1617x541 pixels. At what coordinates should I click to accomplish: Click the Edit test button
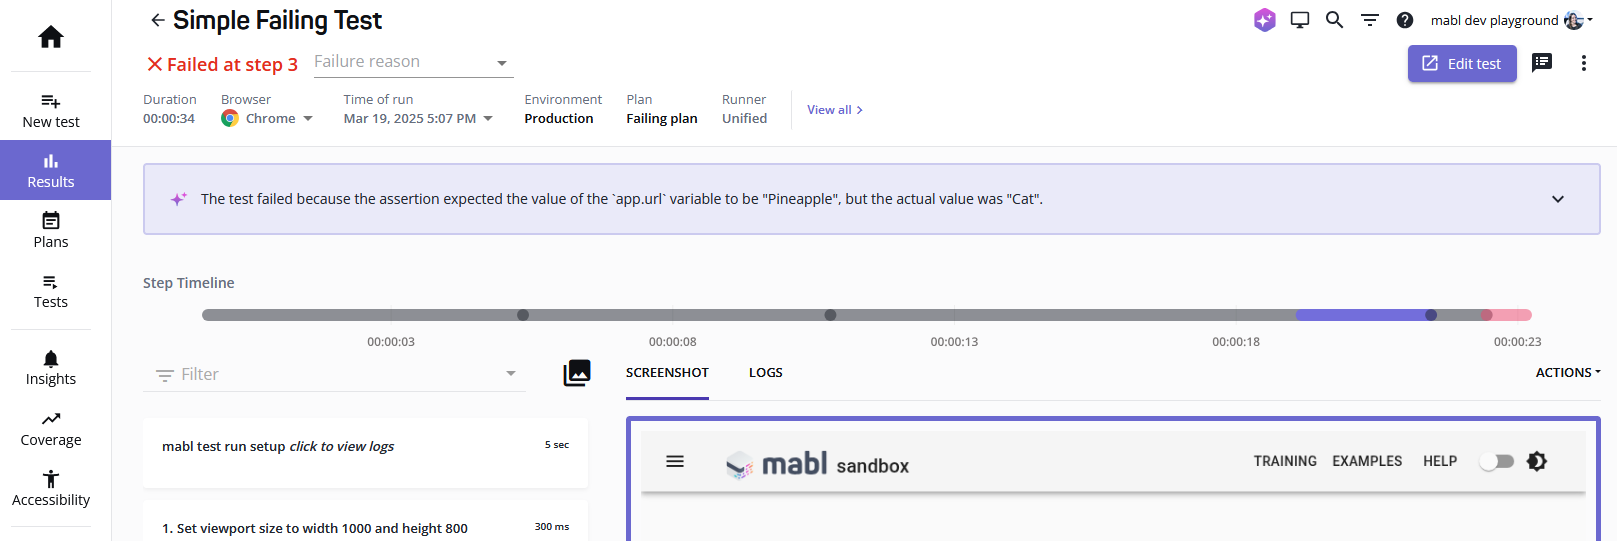pos(1462,64)
